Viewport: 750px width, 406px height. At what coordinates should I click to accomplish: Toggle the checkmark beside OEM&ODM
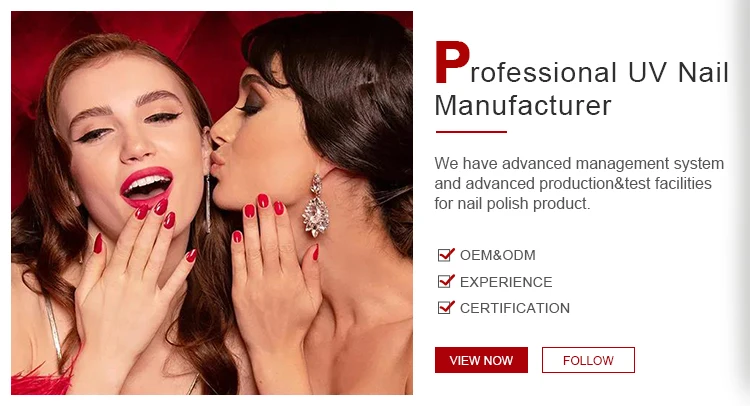(x=446, y=254)
